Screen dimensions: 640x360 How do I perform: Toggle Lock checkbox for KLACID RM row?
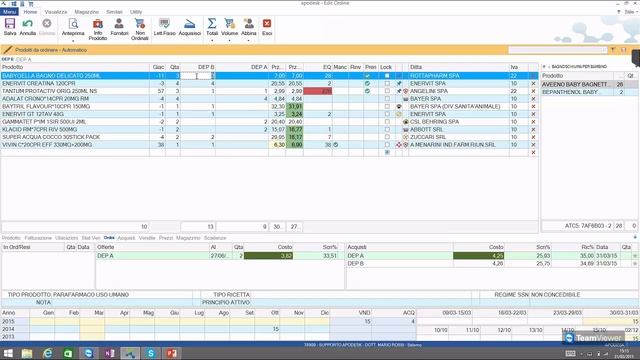387,129
